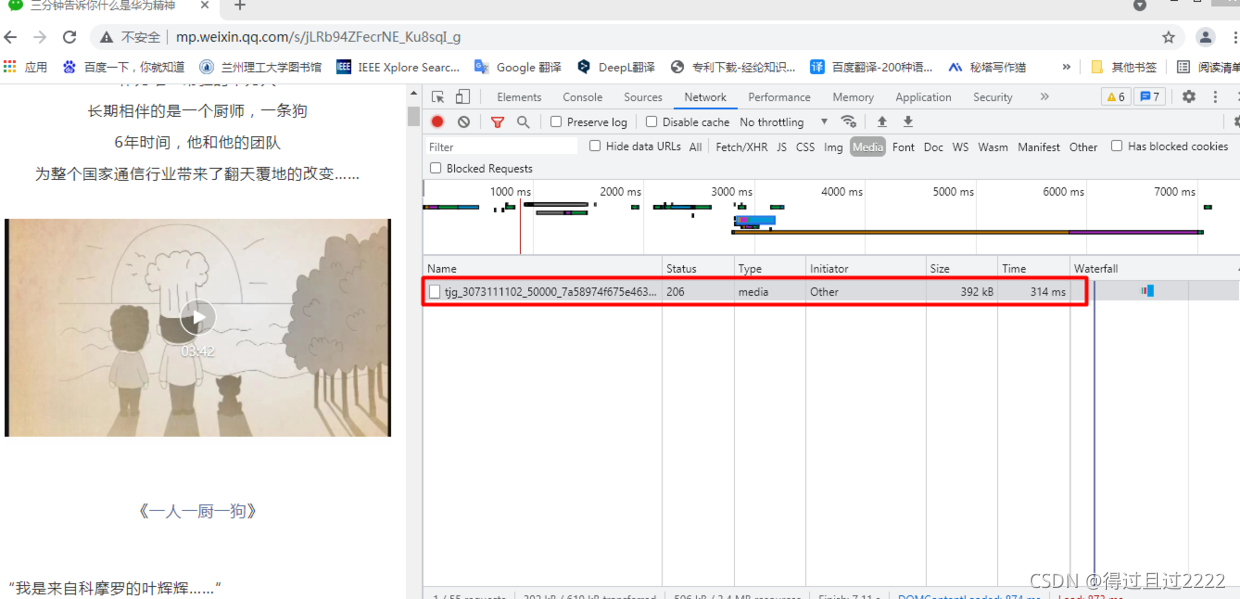The width and height of the screenshot is (1240, 599).
Task: Filter requests by All types
Action: (695, 147)
